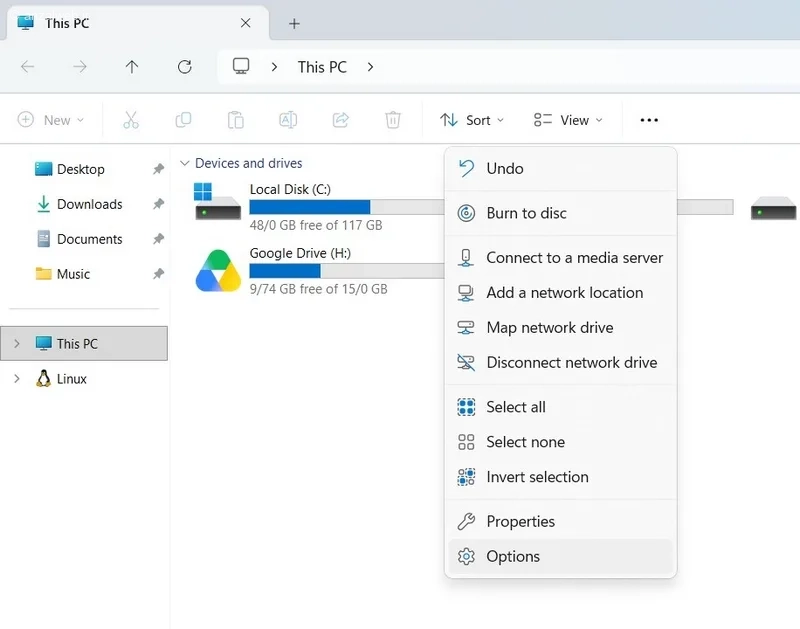Click the Paste clipboard icon
800x629 pixels.
point(236,120)
